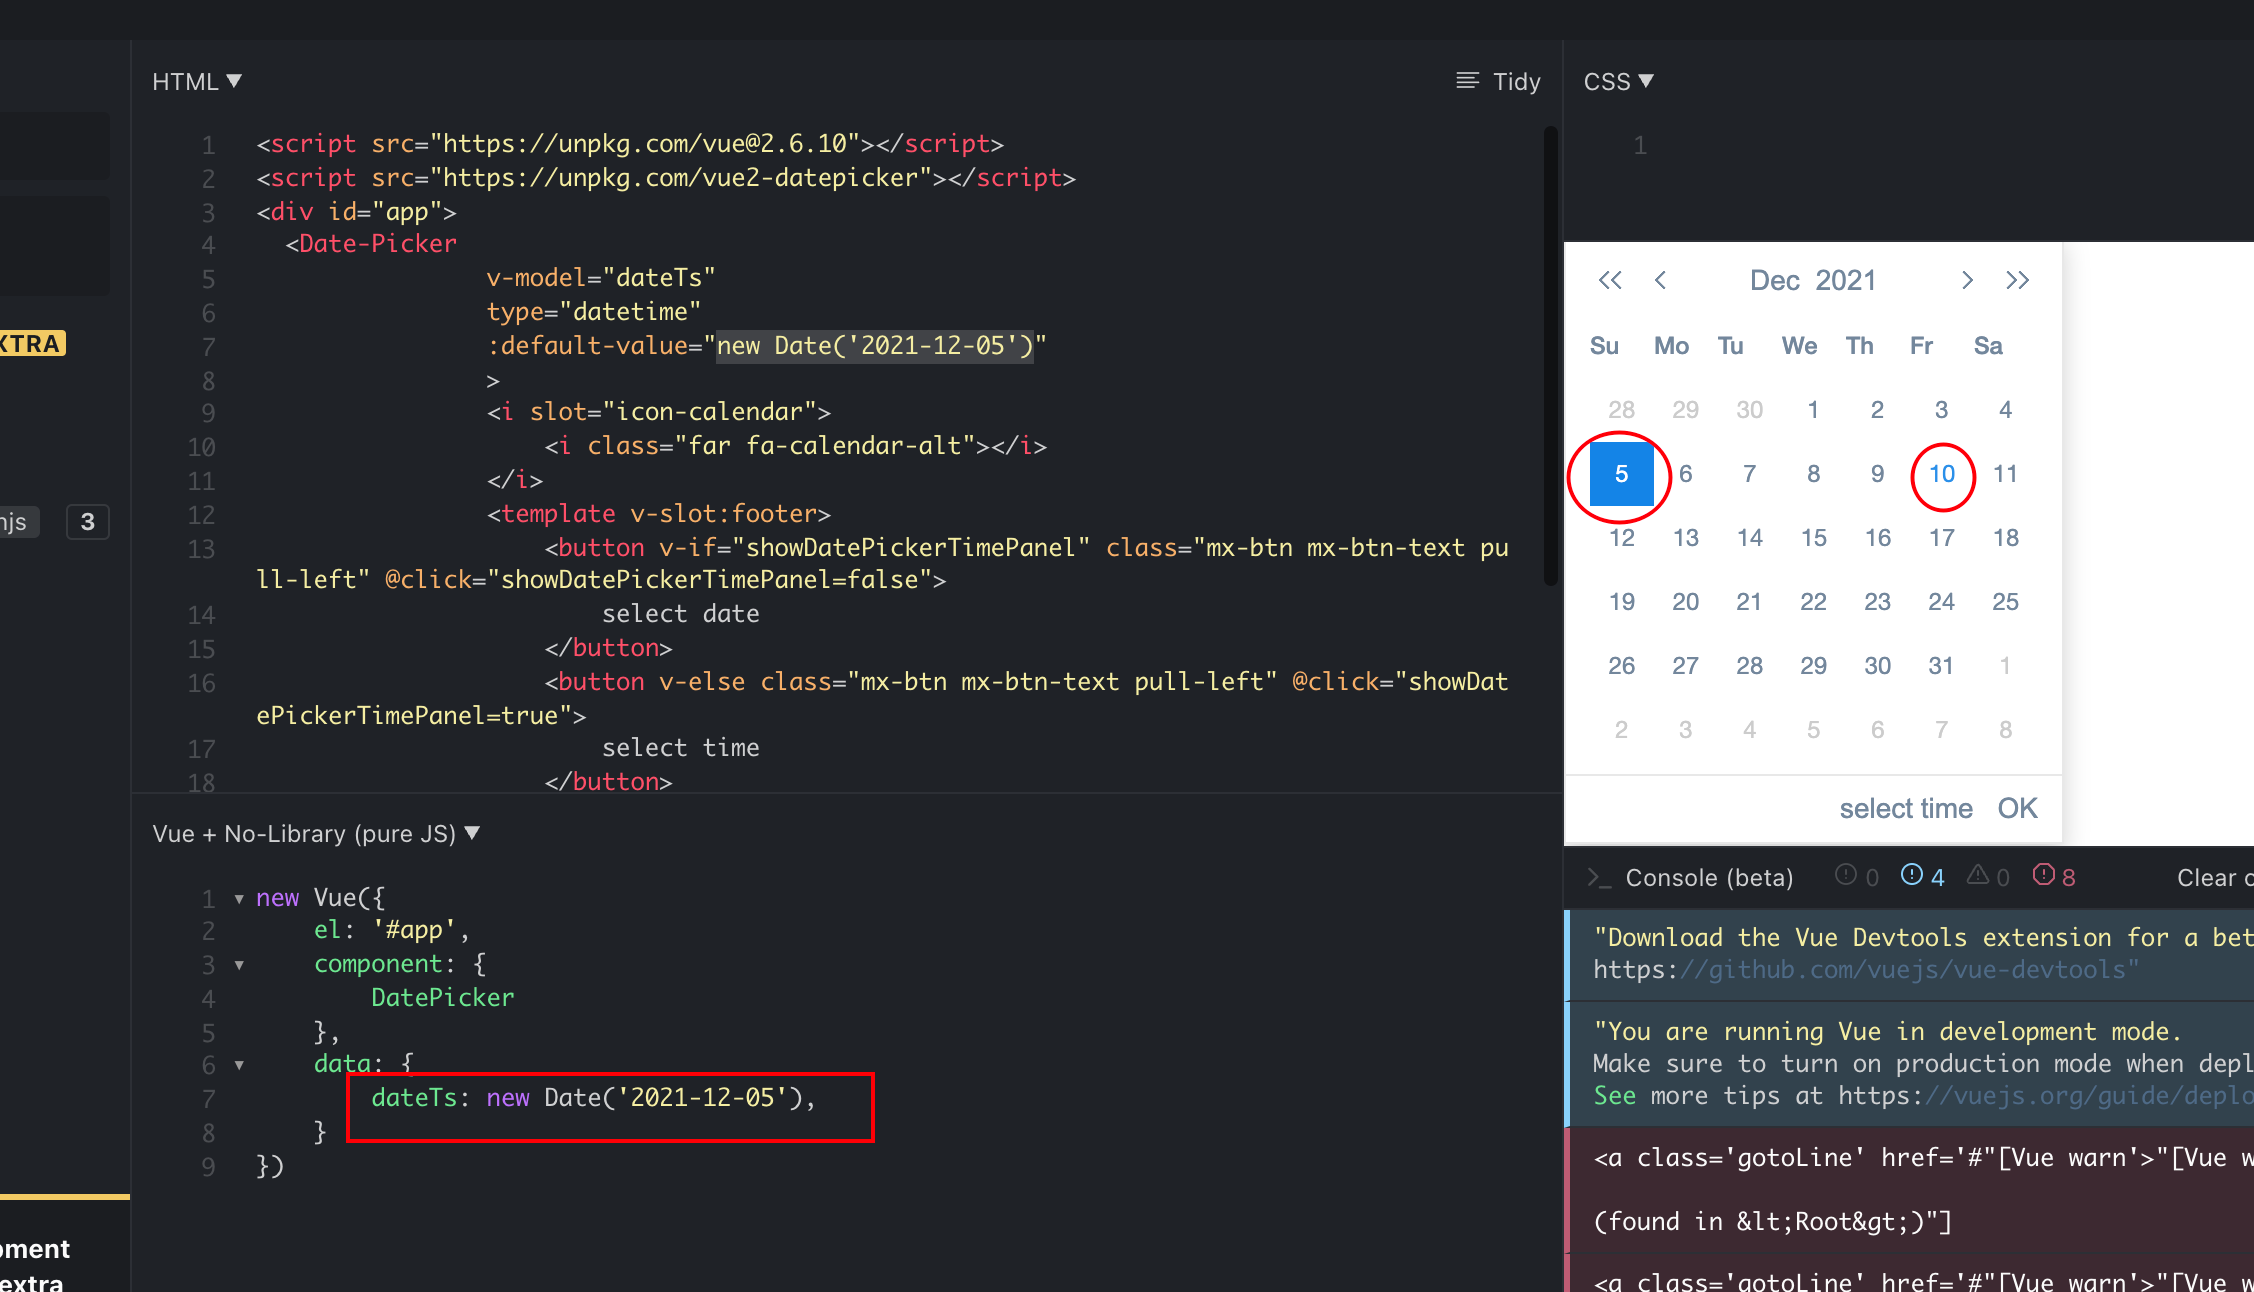Open the CSS panel dropdown
Screen dimensions: 2254x1292
pyautogui.click(x=1617, y=81)
